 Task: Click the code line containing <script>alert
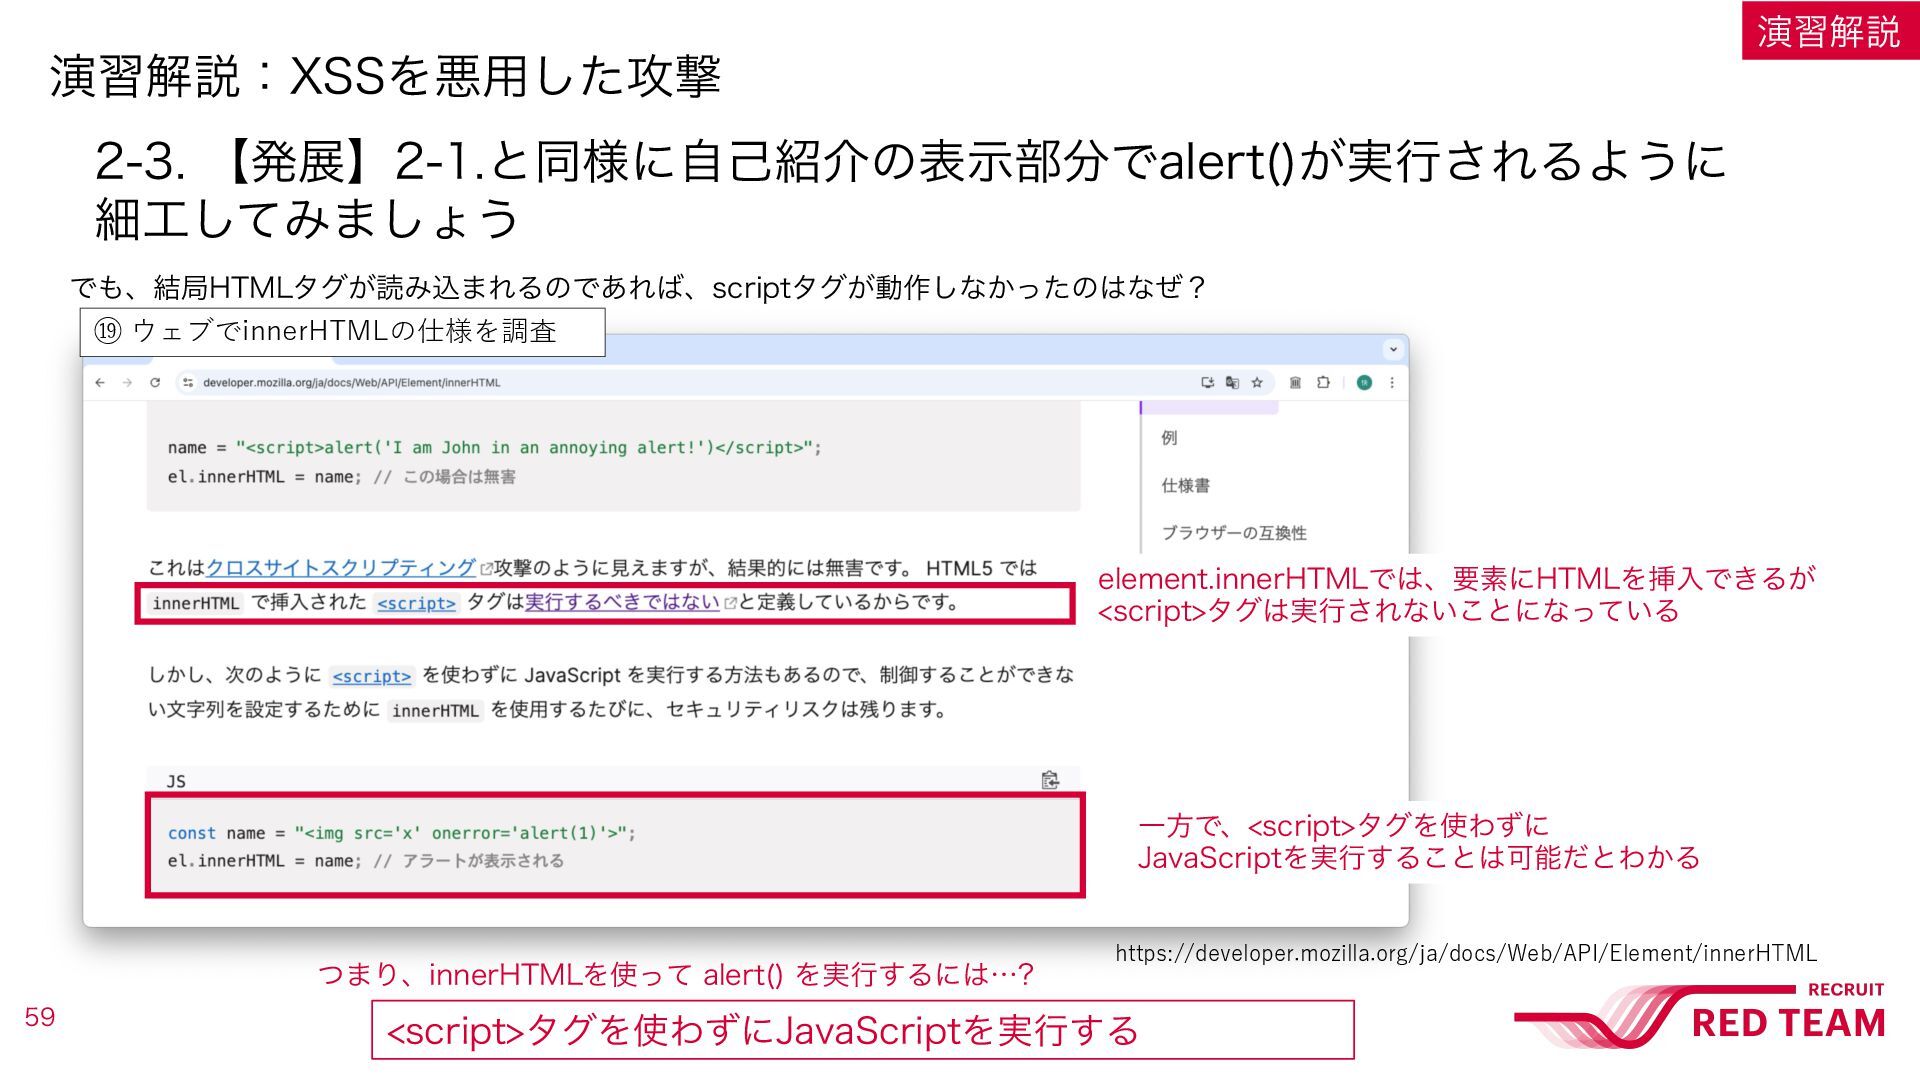coord(494,447)
